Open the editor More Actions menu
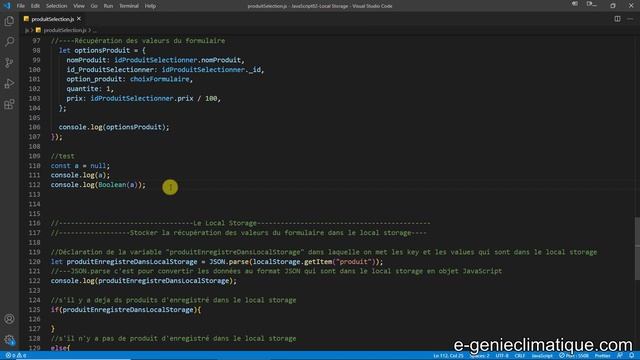The width and height of the screenshot is (640, 360). (x=630, y=19)
